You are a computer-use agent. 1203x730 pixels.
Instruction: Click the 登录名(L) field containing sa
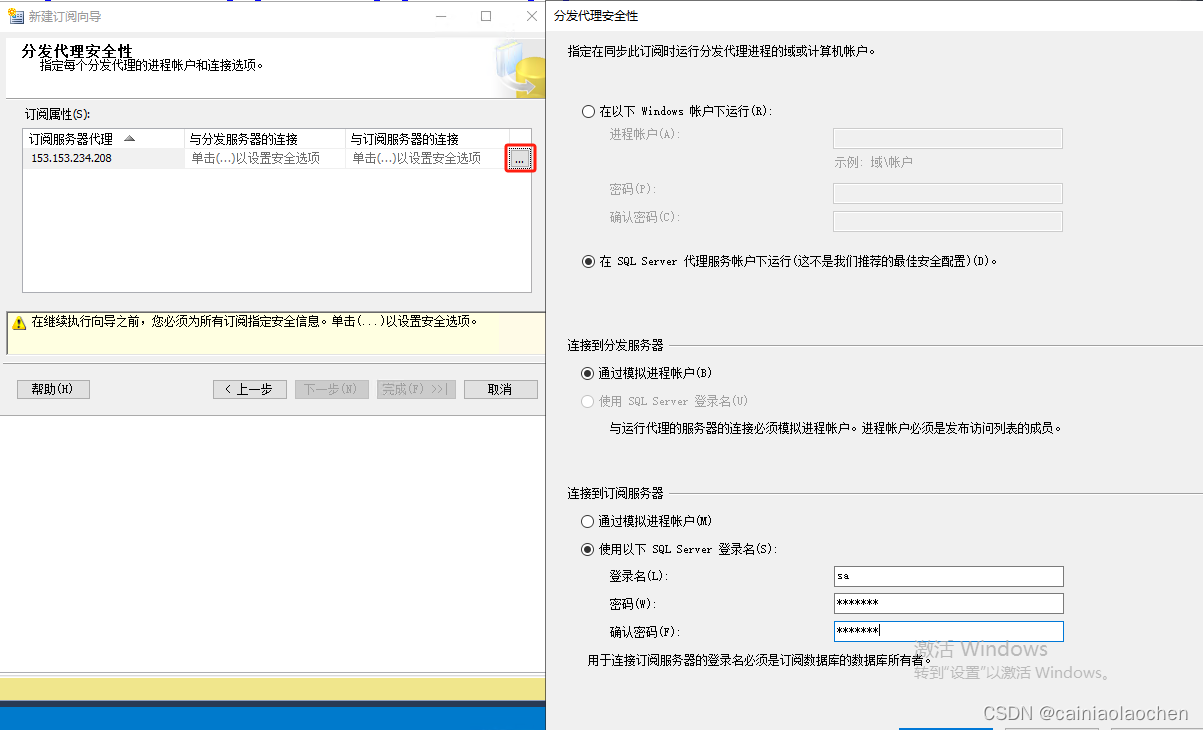pyautogui.click(x=948, y=576)
